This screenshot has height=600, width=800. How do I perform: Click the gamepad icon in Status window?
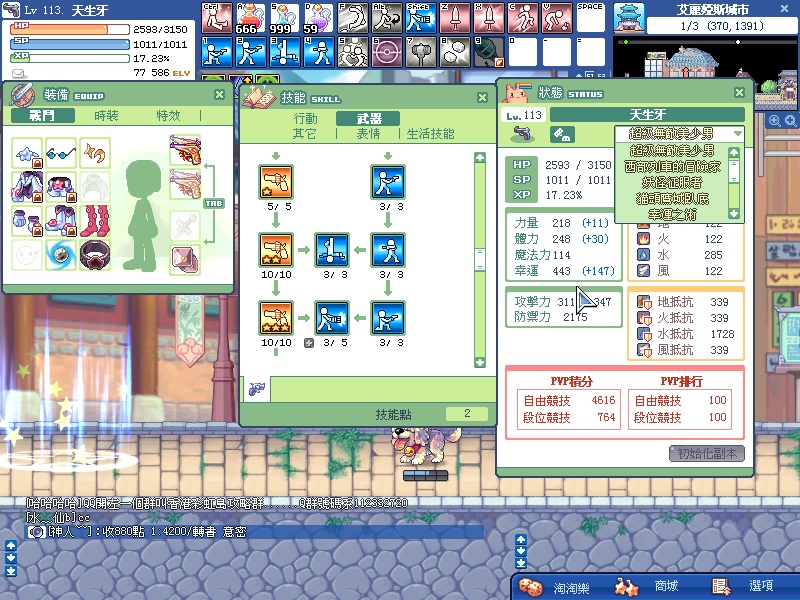[562, 134]
